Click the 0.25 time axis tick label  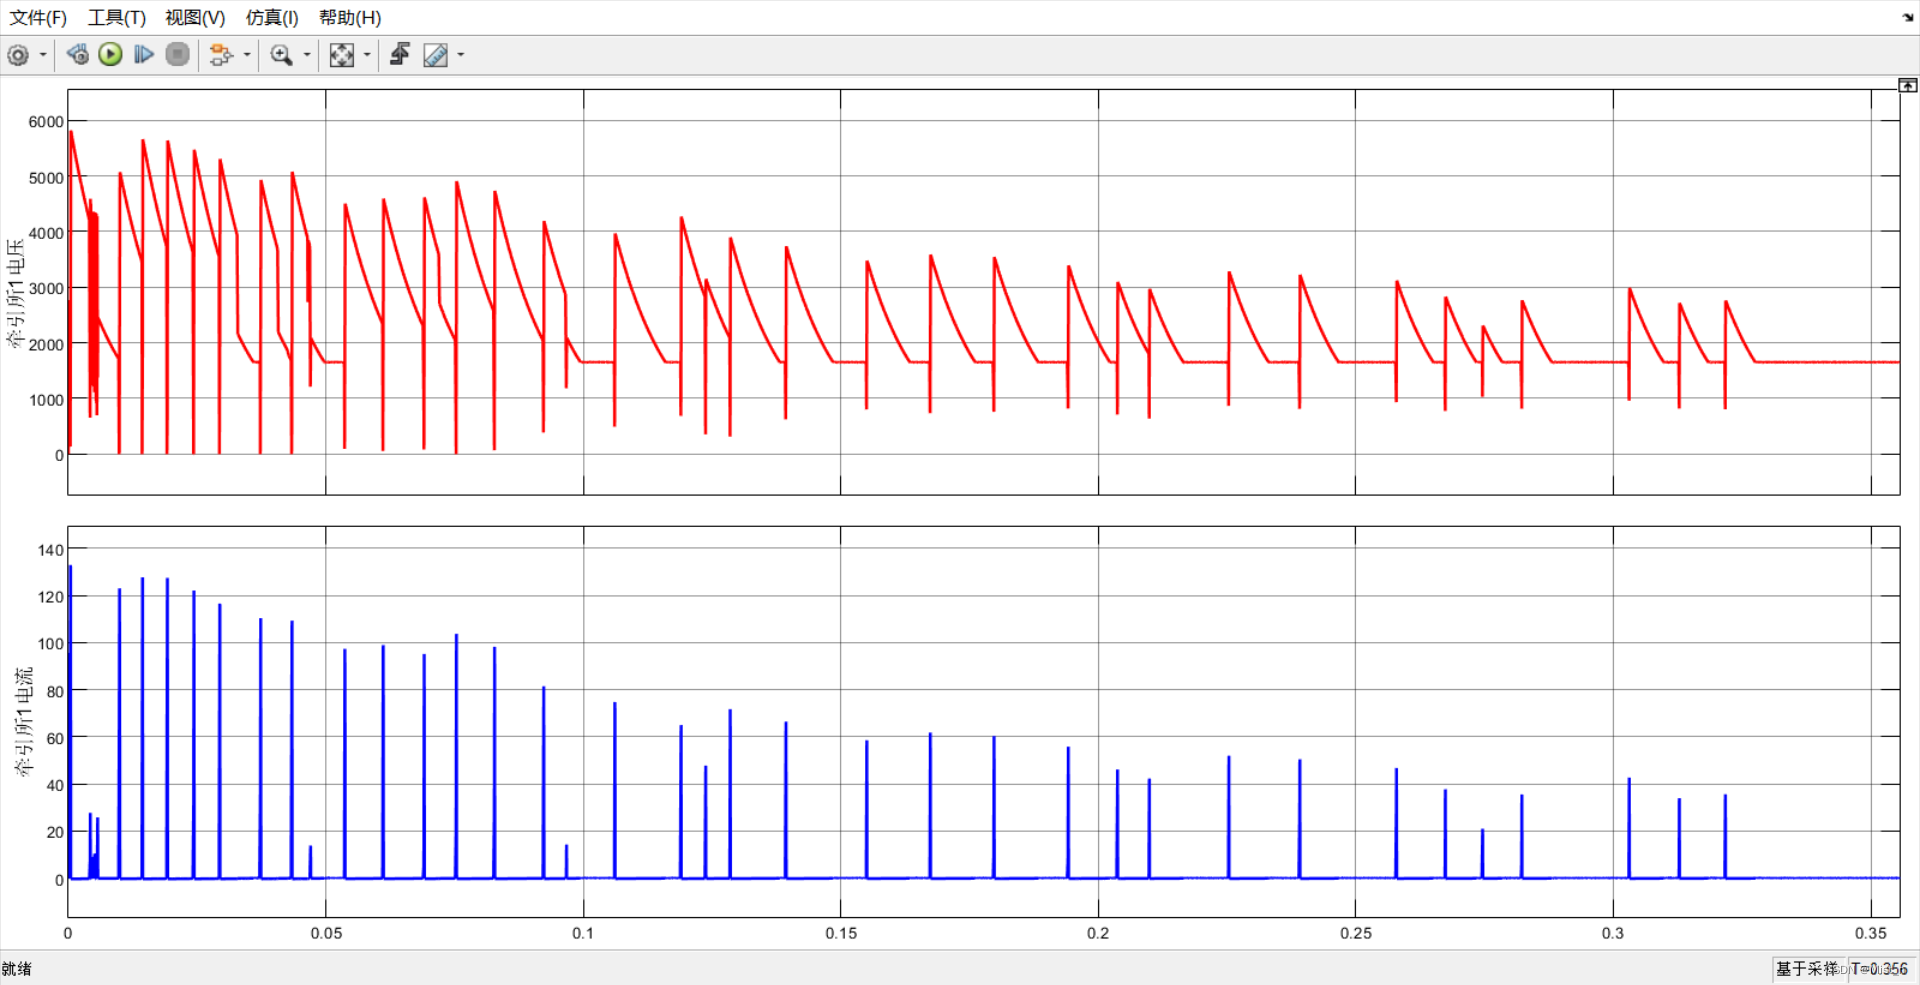1356,933
